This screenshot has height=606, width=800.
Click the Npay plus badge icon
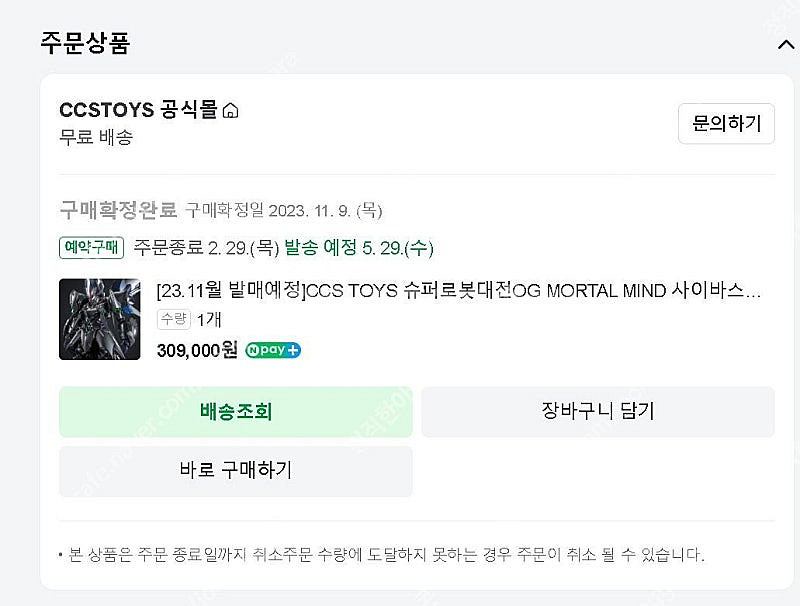click(x=273, y=350)
